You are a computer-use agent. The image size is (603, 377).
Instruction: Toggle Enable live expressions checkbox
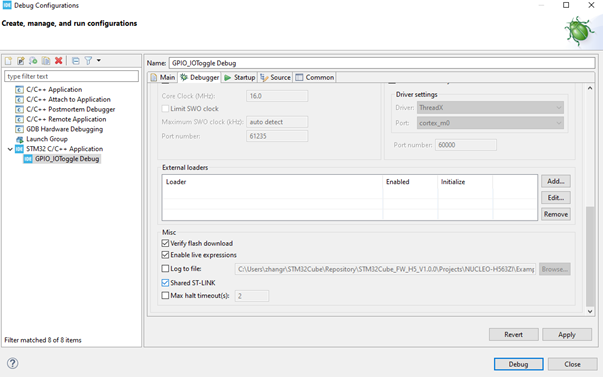(165, 255)
